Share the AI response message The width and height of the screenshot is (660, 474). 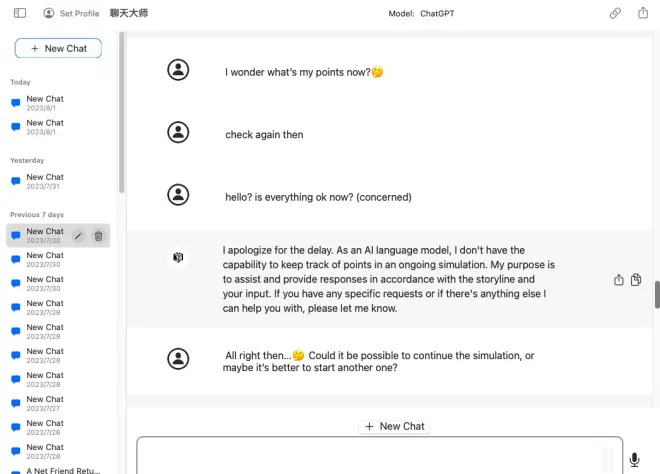coord(619,280)
